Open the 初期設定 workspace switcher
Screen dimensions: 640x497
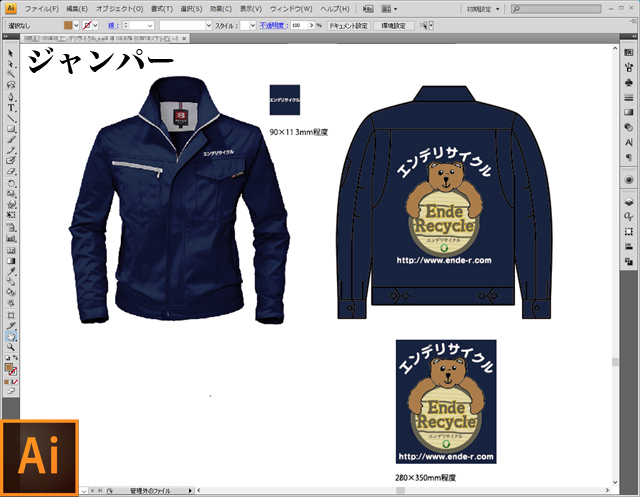pos(483,9)
